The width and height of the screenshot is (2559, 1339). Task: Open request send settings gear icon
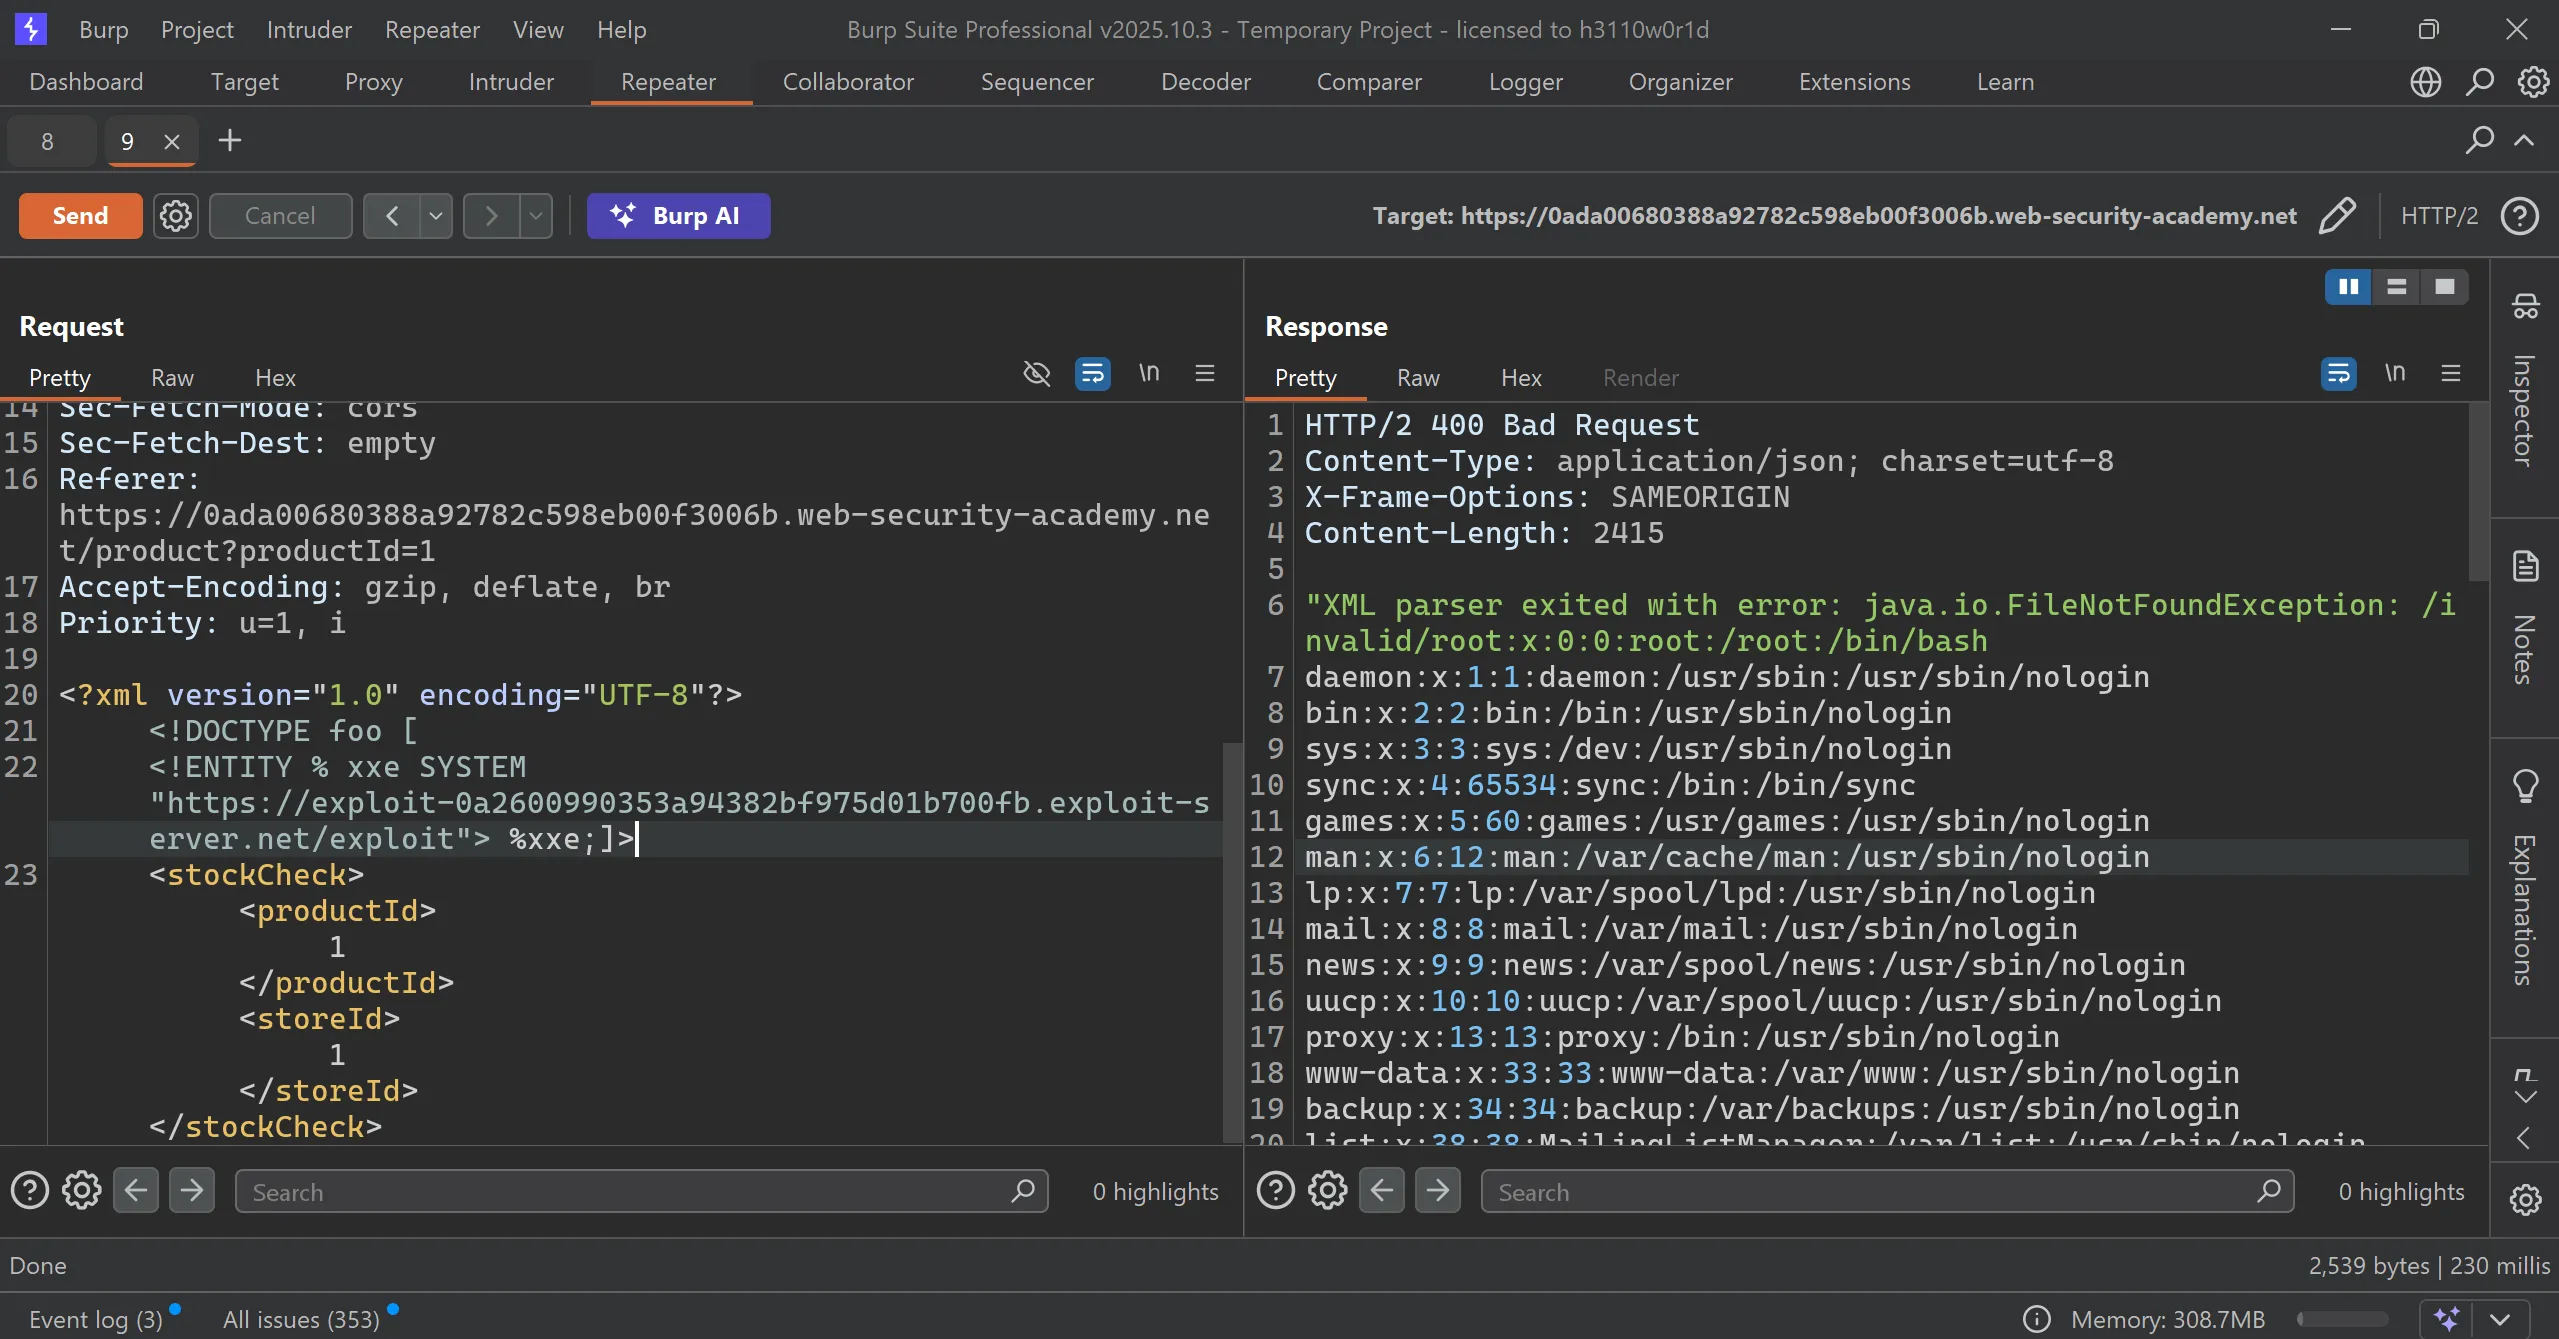tap(176, 216)
